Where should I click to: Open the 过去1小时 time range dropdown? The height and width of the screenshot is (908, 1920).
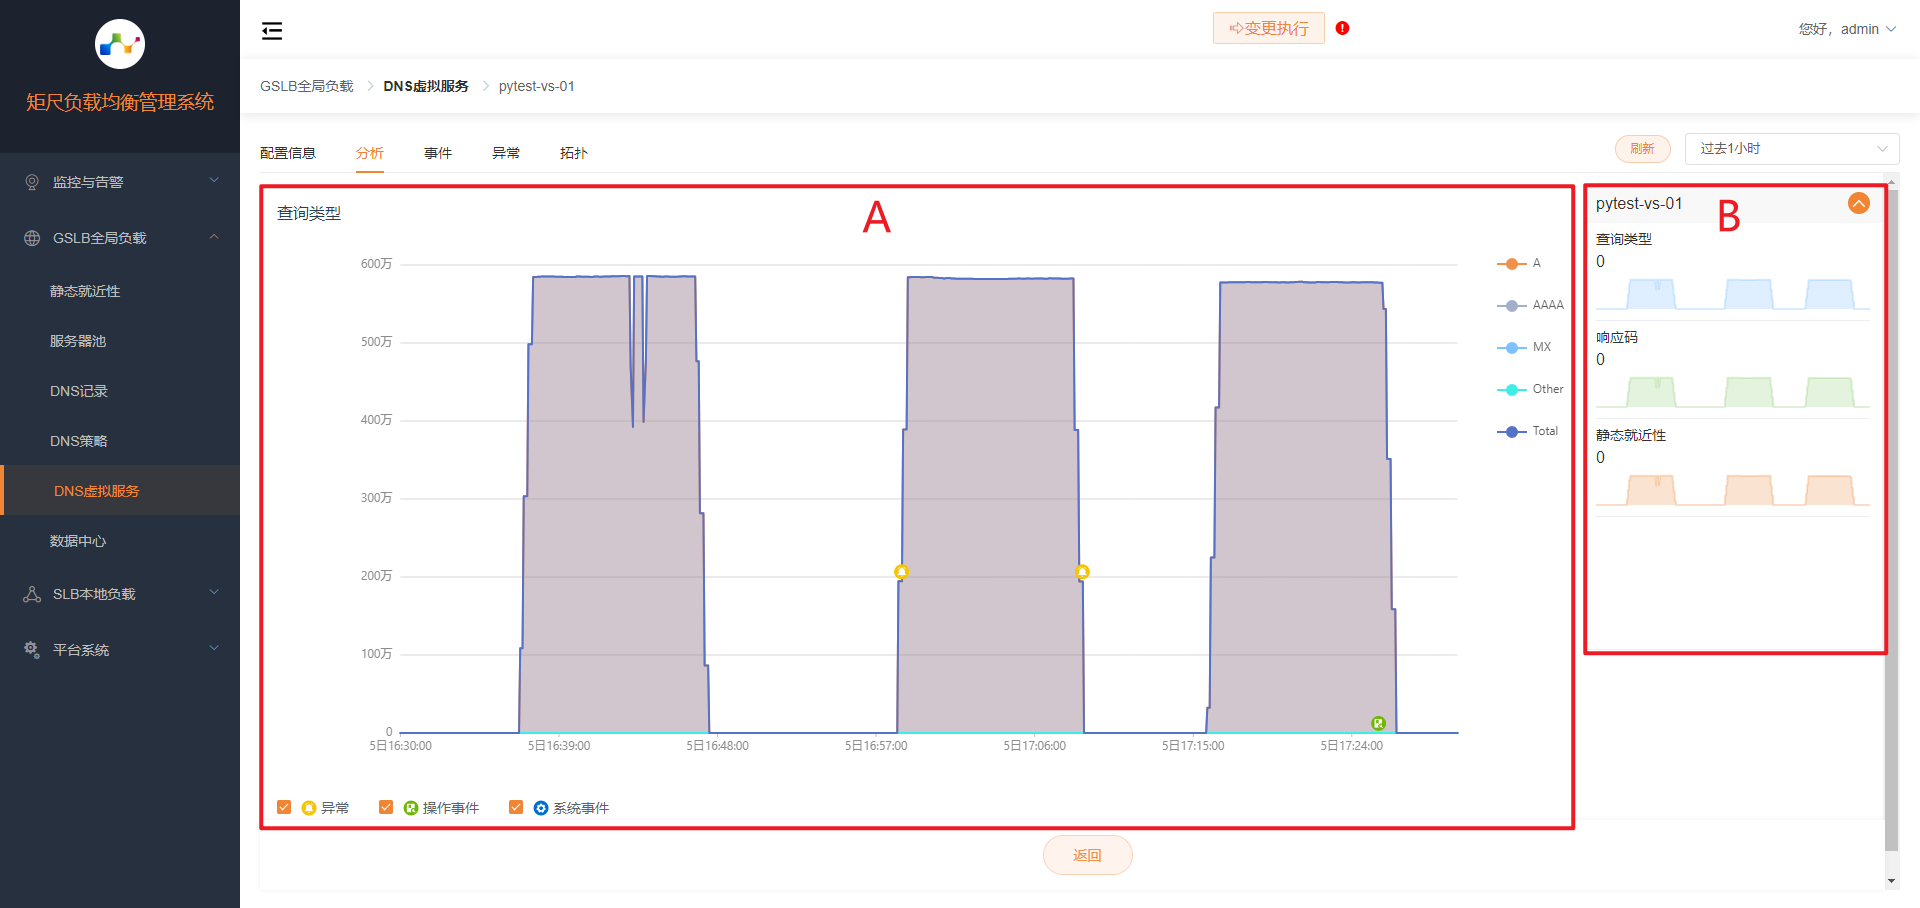click(x=1791, y=149)
